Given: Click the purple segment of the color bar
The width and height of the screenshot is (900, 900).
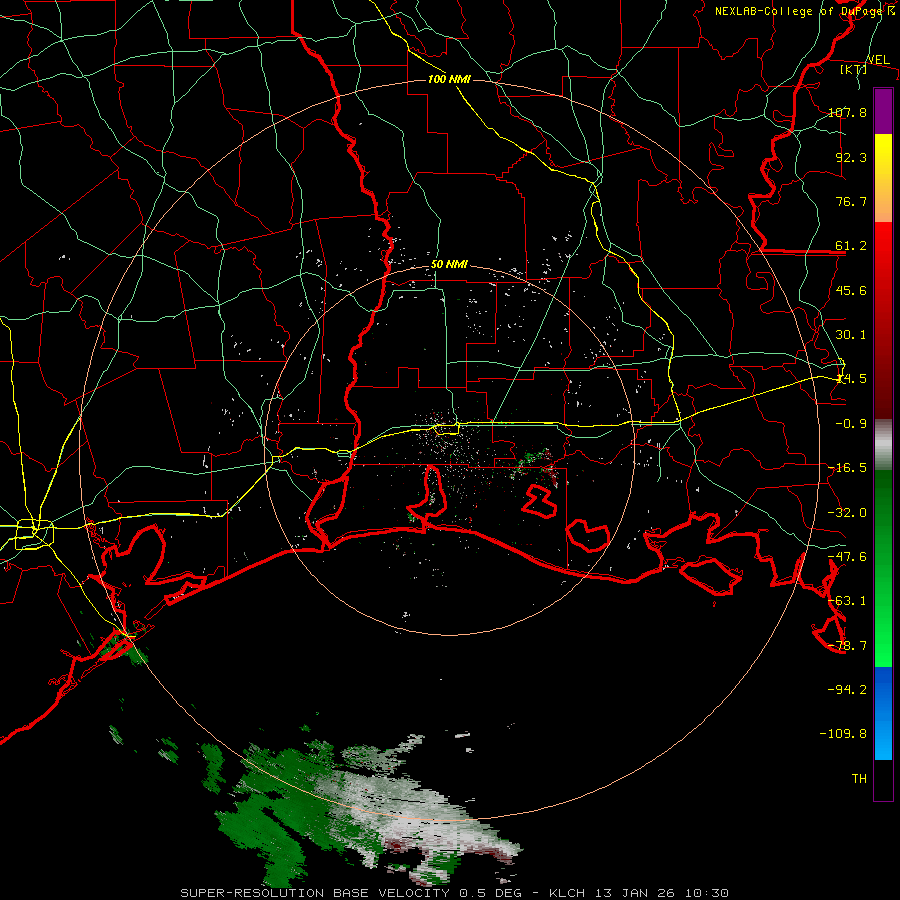Looking at the screenshot, I should pos(883,111).
